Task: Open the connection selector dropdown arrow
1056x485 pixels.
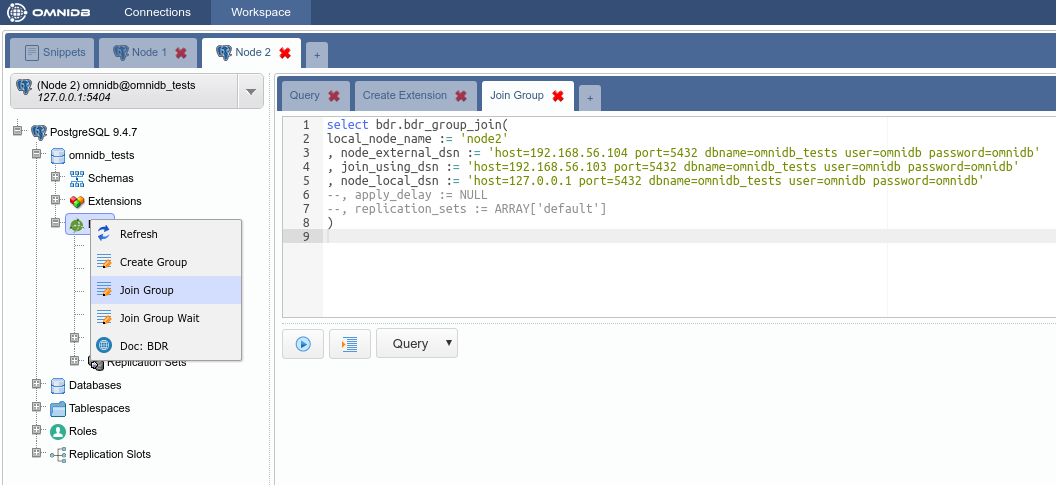Action: pos(250,92)
